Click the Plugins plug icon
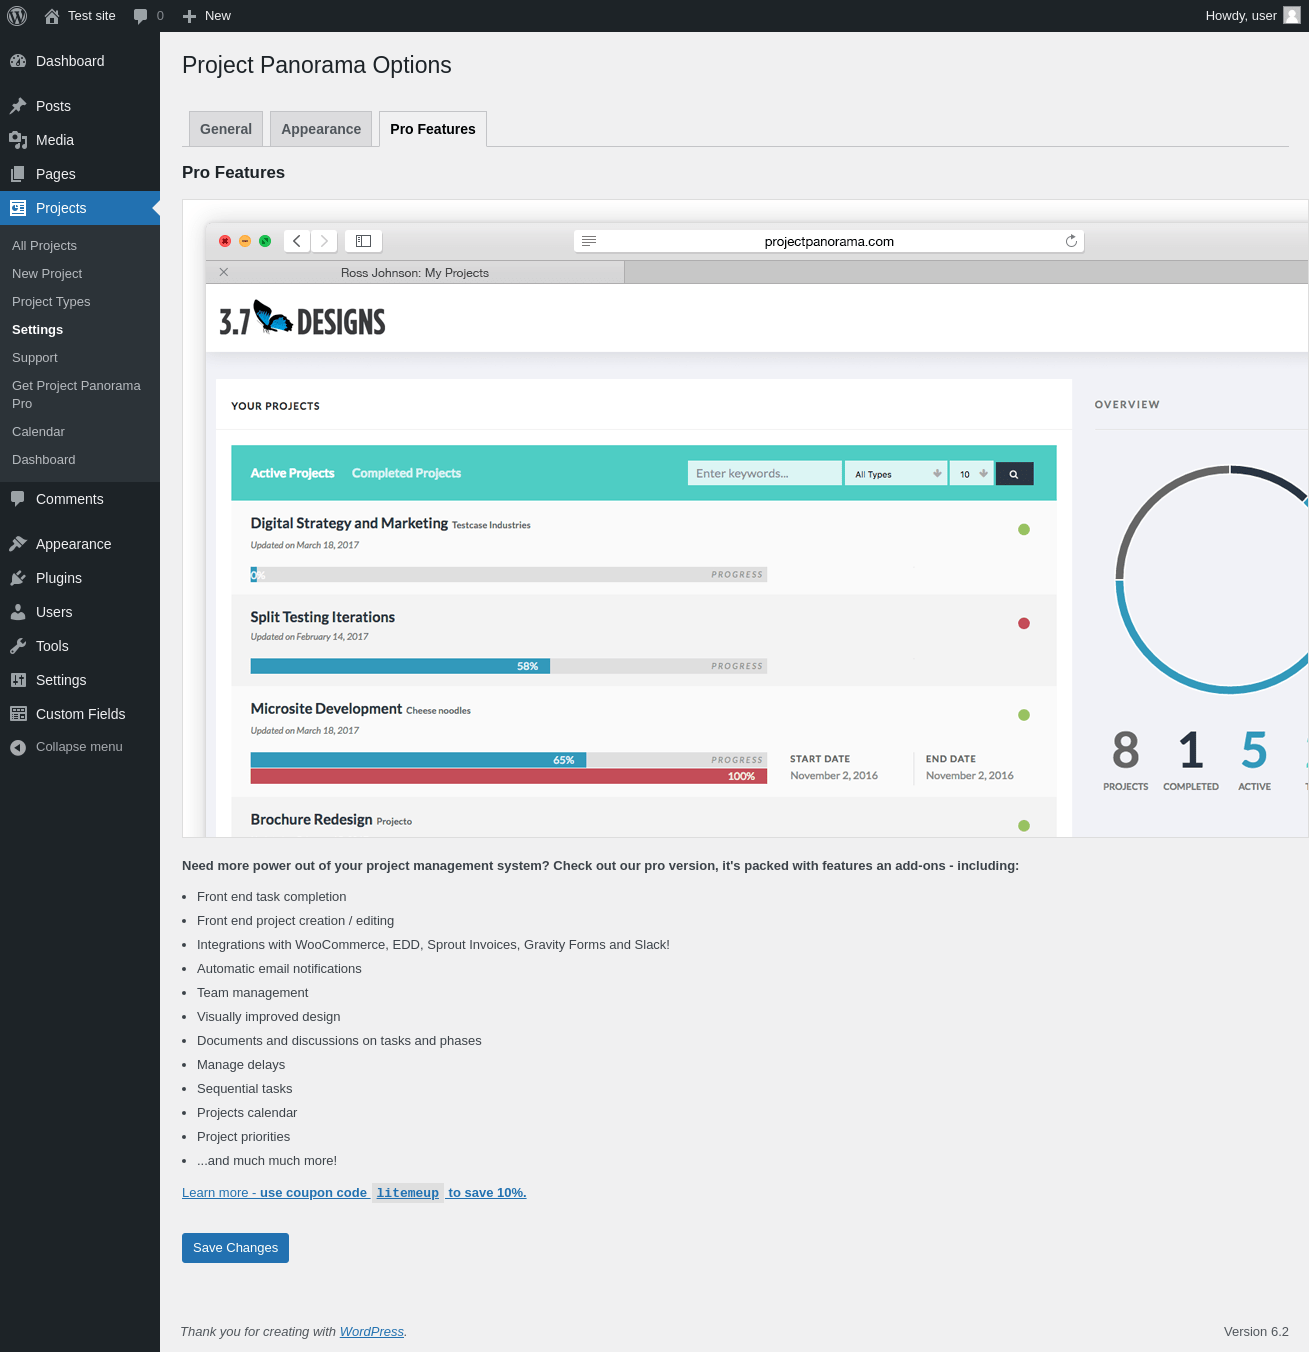Viewport: 1309px width, 1352px height. [18, 578]
